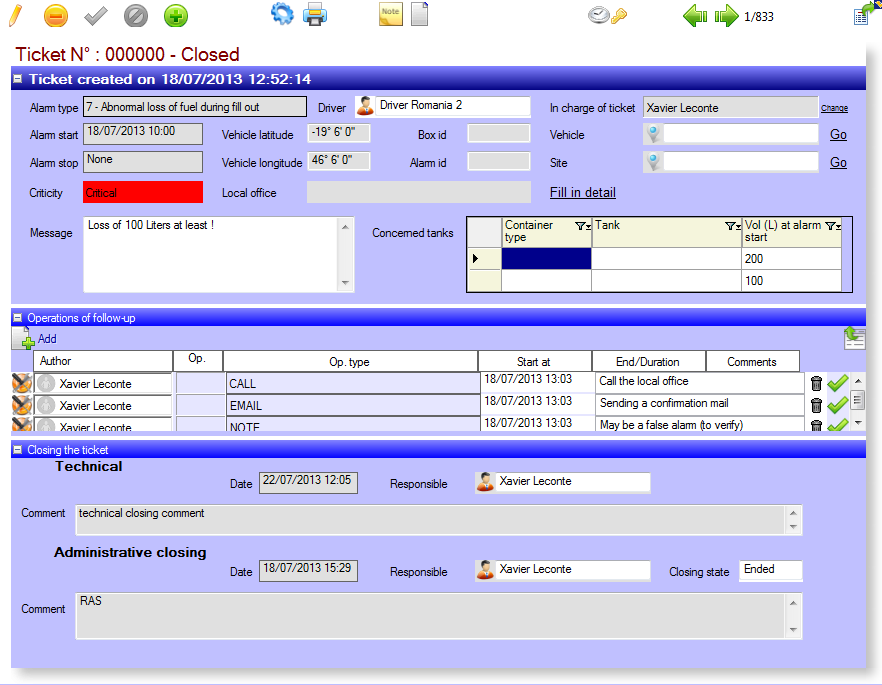This screenshot has width=882, height=685.
Task: Click the clock and key icon
Action: [607, 15]
